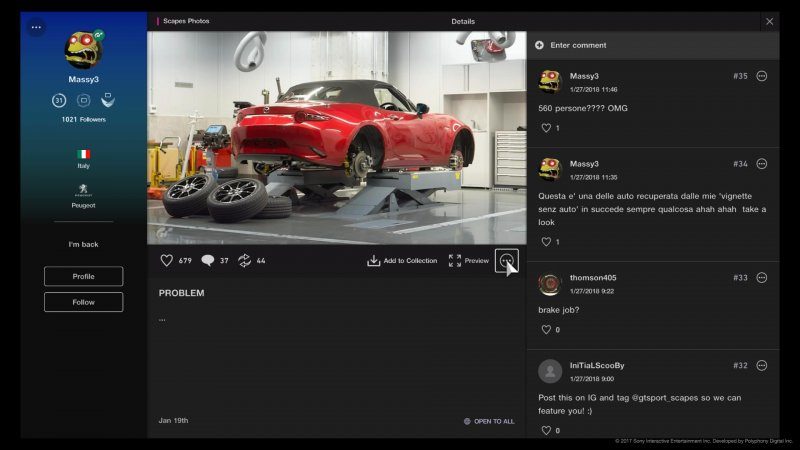Click the Peugeot manufacturer logo
Viewport: 800px width, 450px height.
tap(83, 188)
